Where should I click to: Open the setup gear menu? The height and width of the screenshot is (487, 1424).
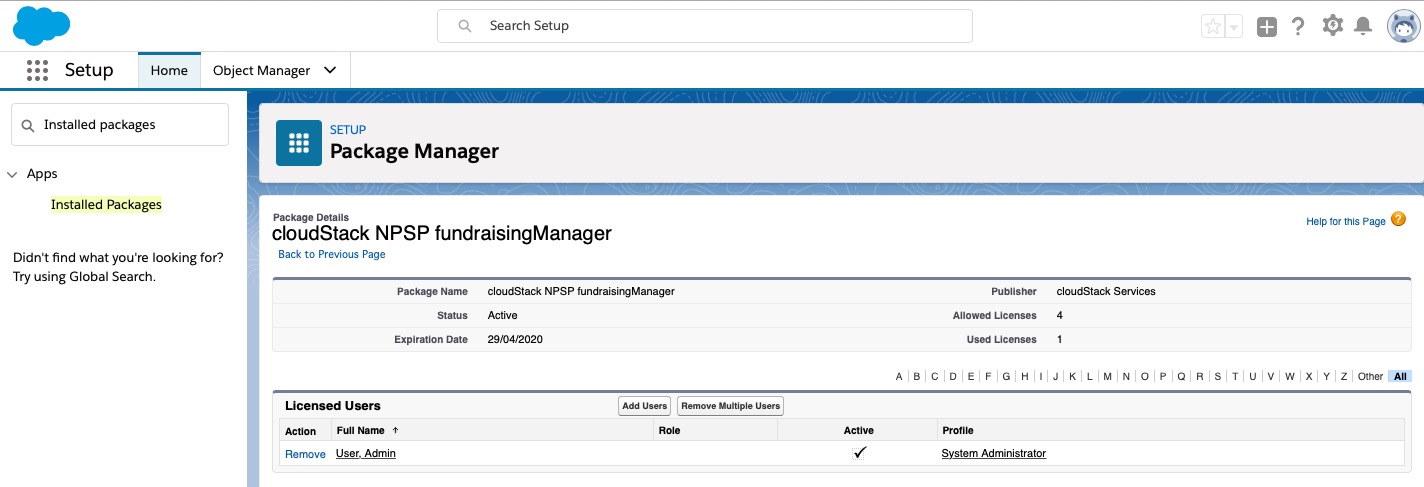click(x=1332, y=26)
